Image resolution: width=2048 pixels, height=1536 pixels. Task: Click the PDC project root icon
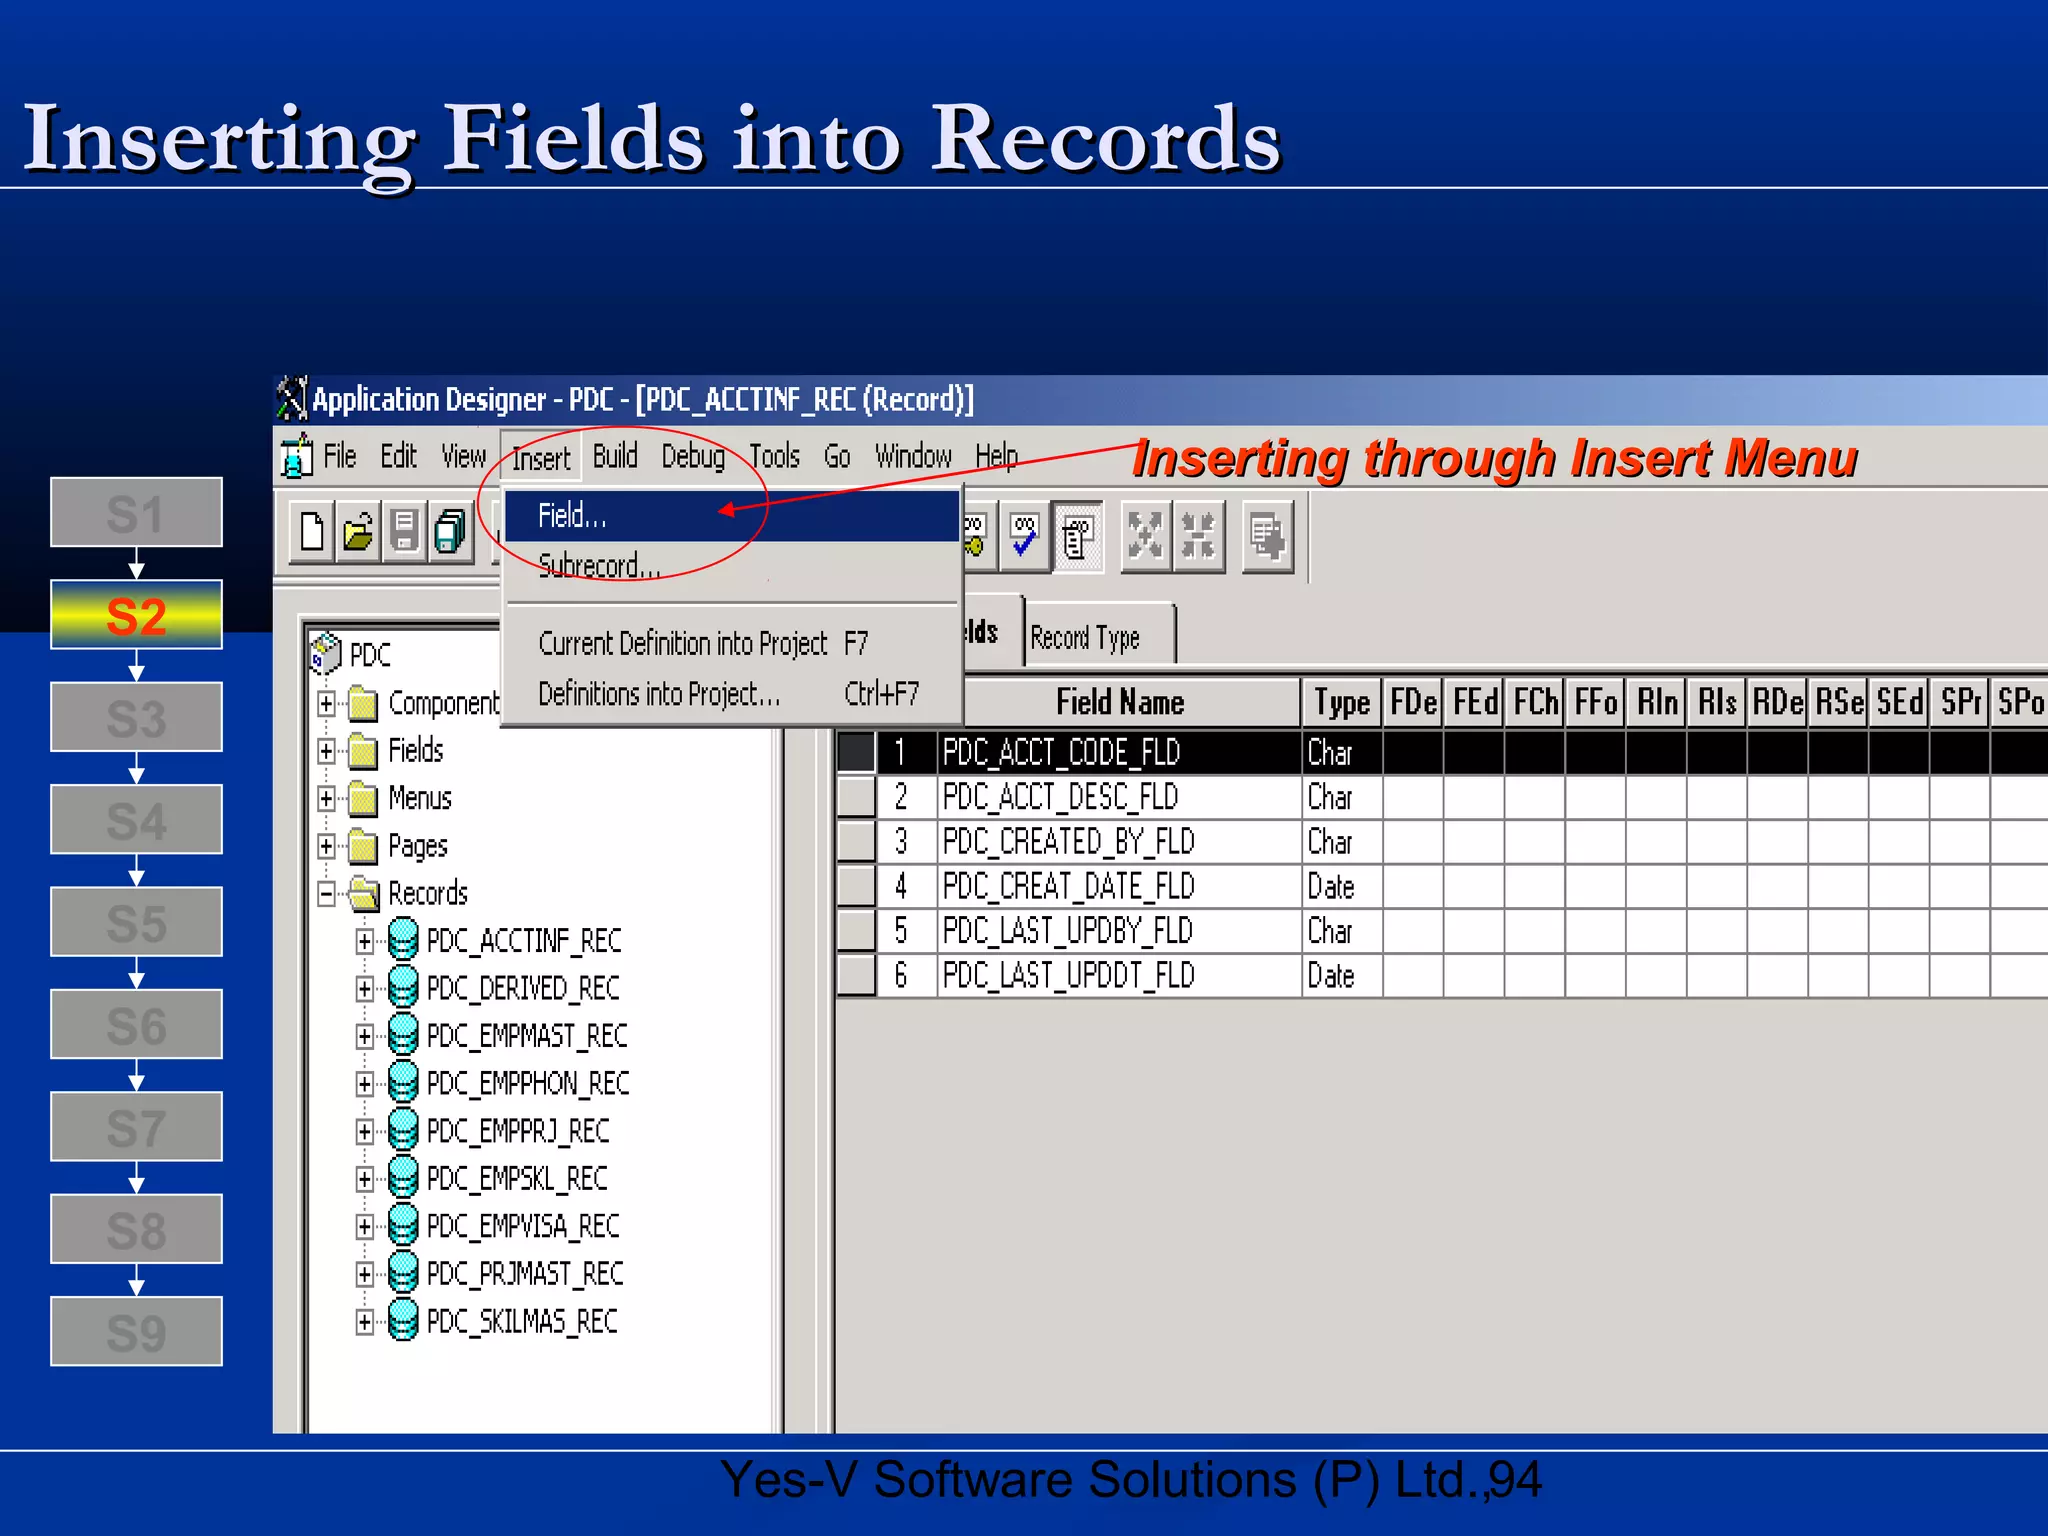[326, 653]
